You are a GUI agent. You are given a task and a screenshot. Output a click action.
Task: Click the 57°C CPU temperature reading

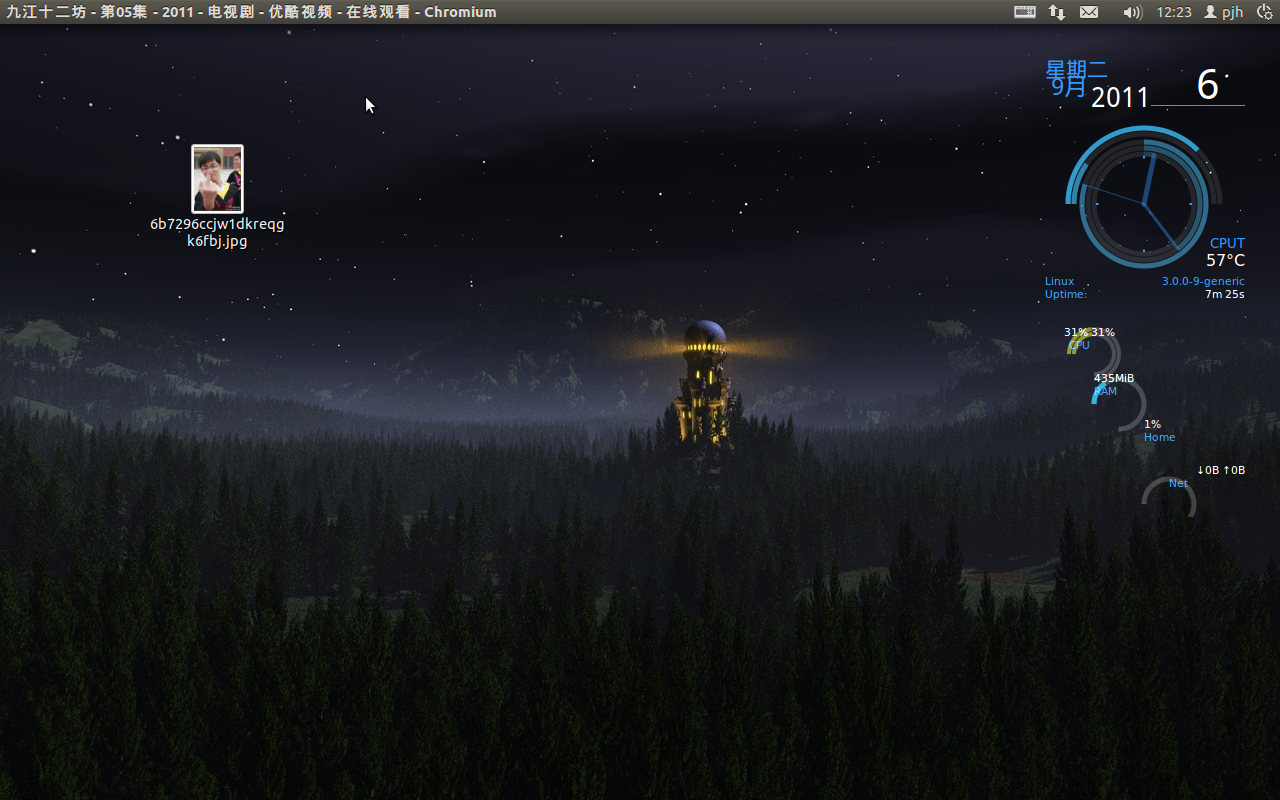(1225, 260)
